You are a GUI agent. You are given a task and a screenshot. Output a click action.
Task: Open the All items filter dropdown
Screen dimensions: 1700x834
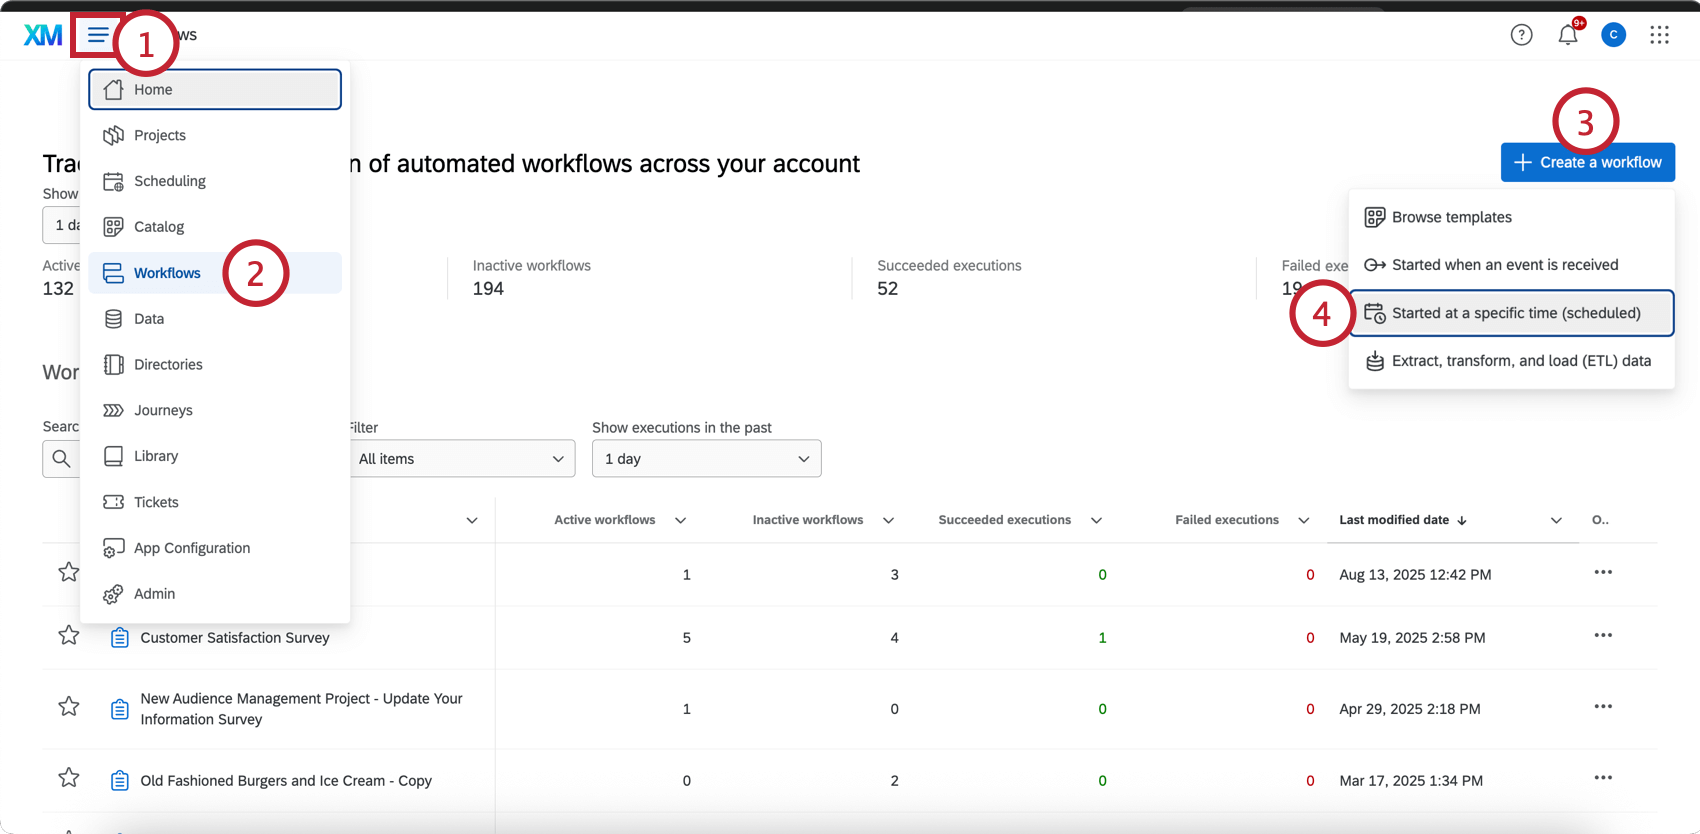pos(462,459)
